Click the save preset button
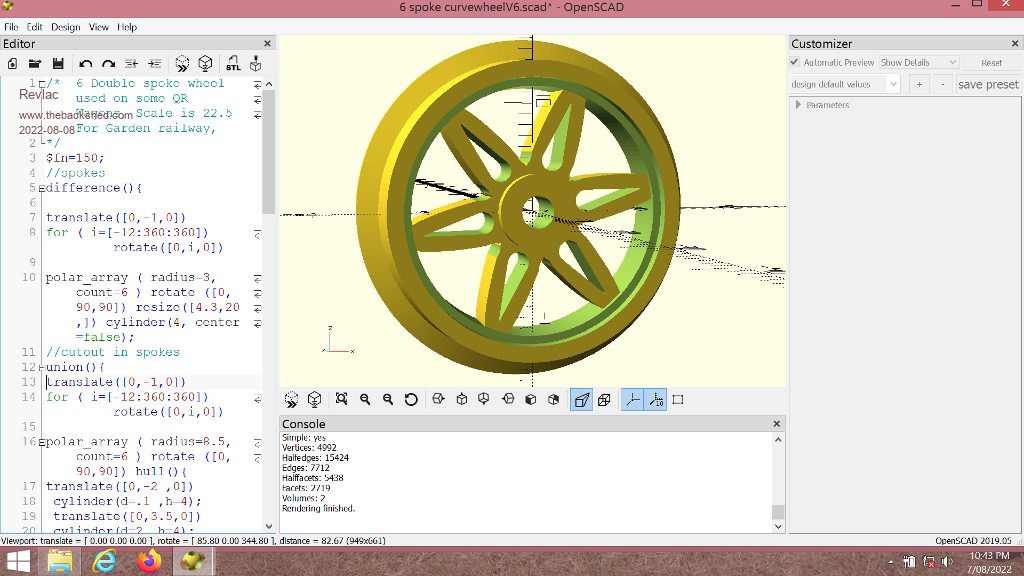The height and width of the screenshot is (576, 1024). 988,84
